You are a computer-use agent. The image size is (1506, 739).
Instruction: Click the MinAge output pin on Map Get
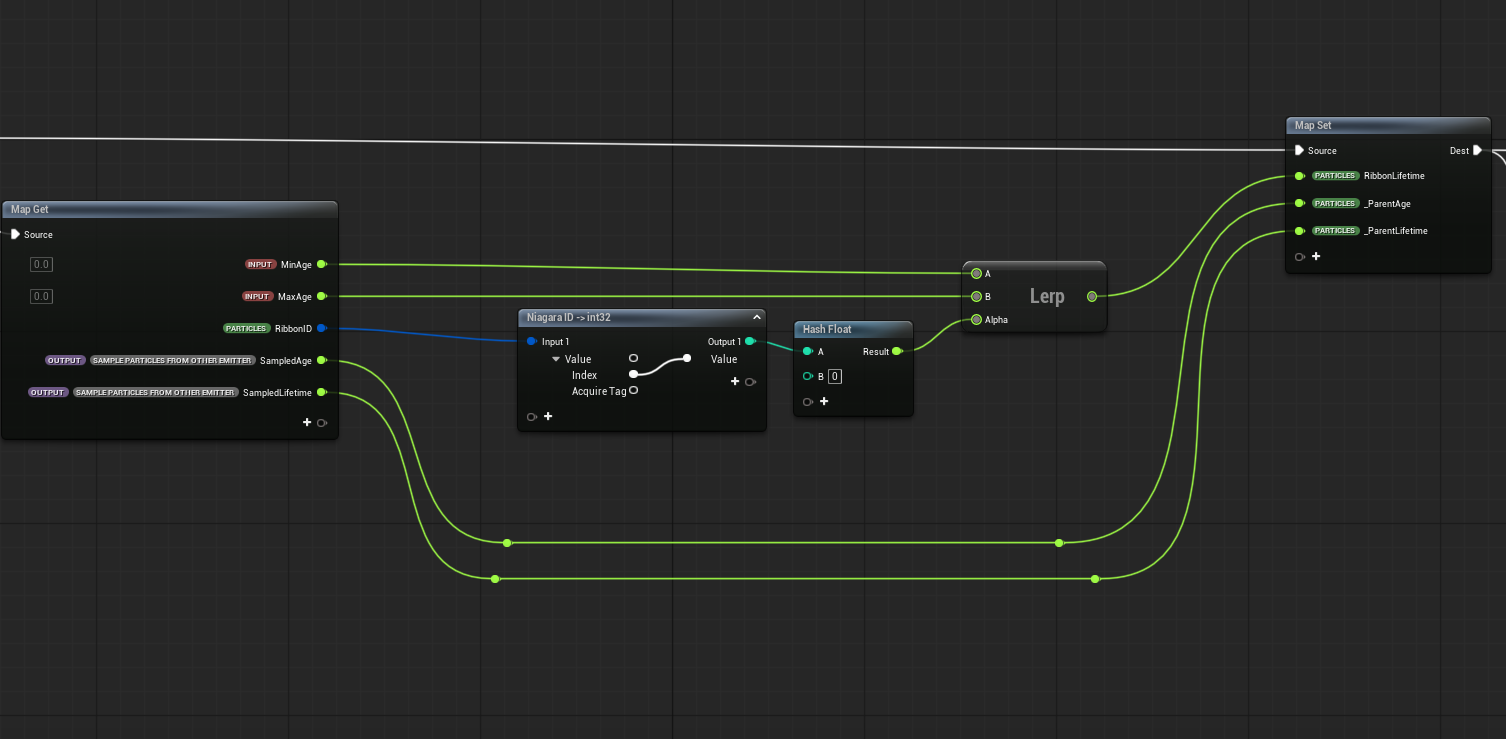[321, 265]
